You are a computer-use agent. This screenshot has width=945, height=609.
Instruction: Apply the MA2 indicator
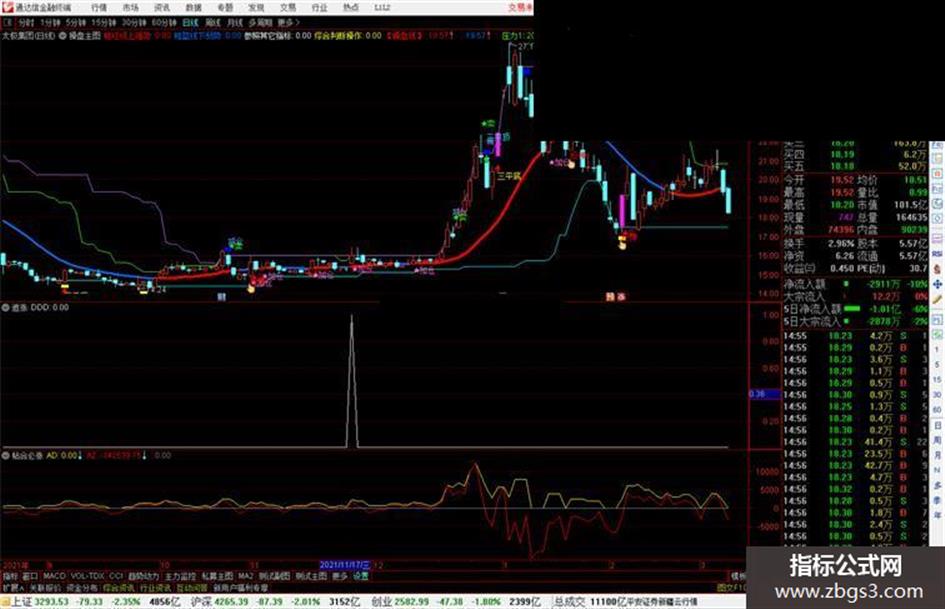(x=245, y=576)
